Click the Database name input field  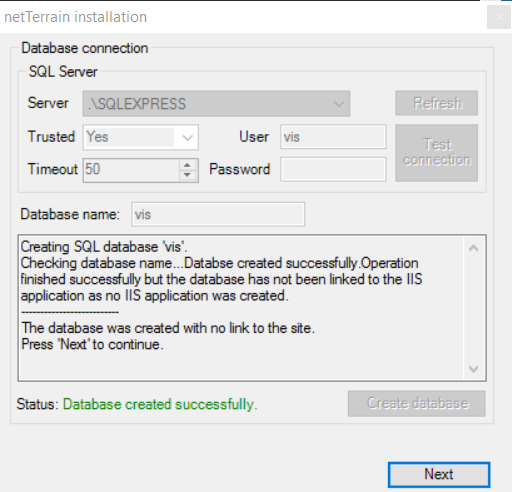[218, 214]
